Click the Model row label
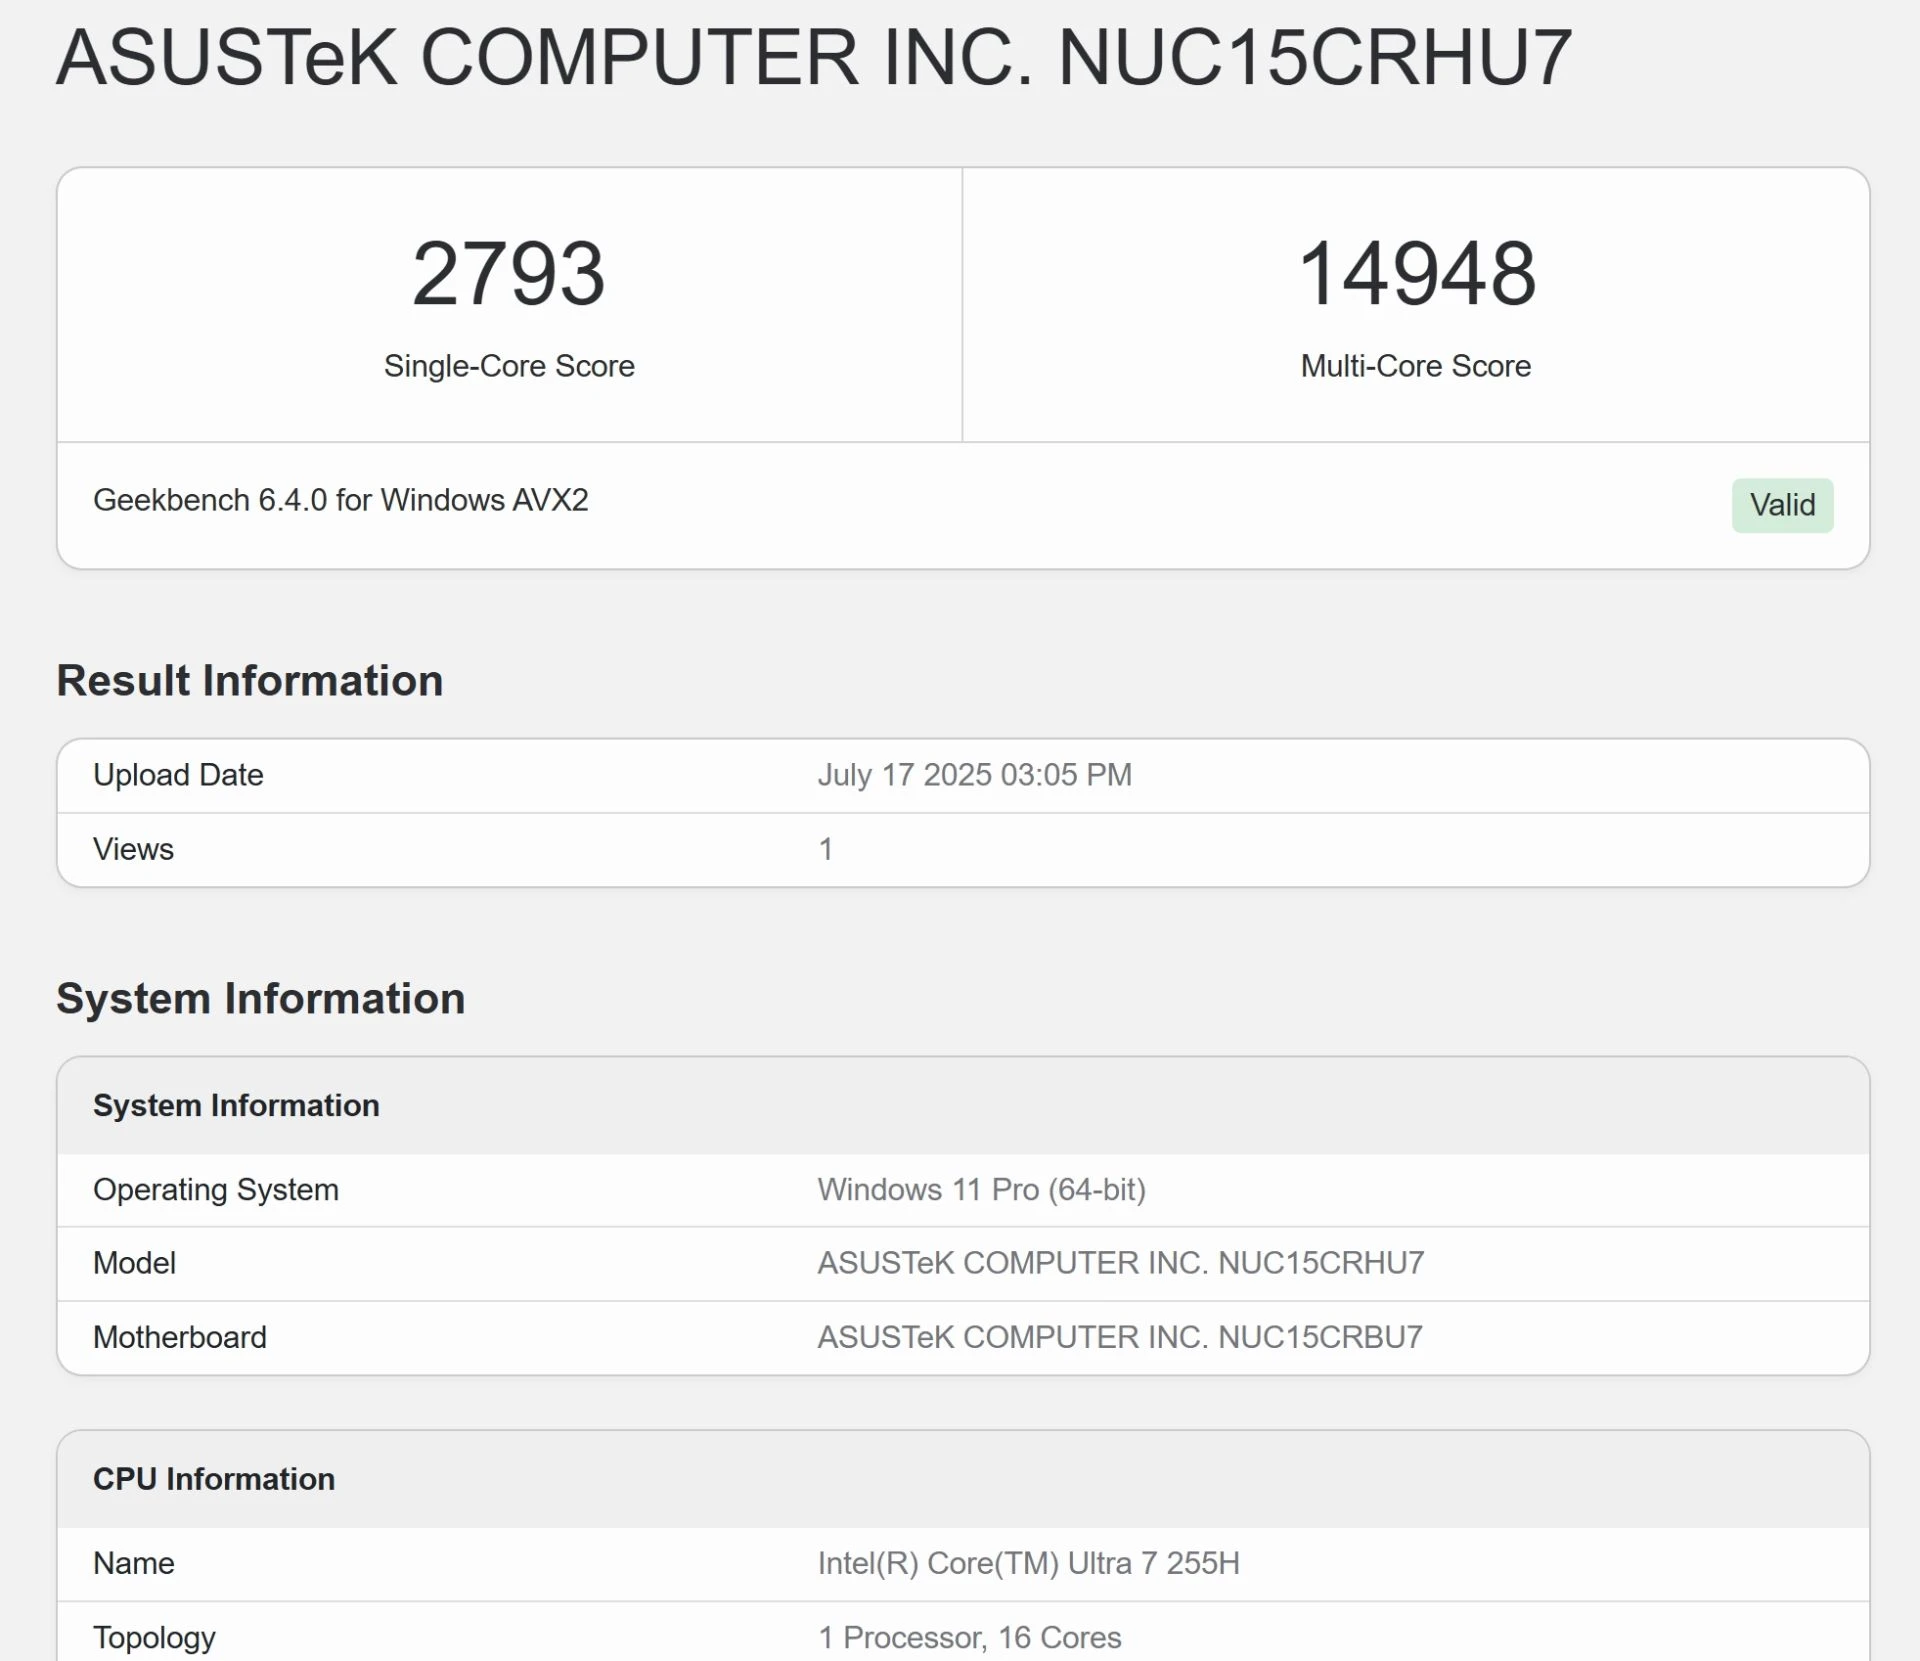The image size is (1920, 1661). [x=134, y=1263]
